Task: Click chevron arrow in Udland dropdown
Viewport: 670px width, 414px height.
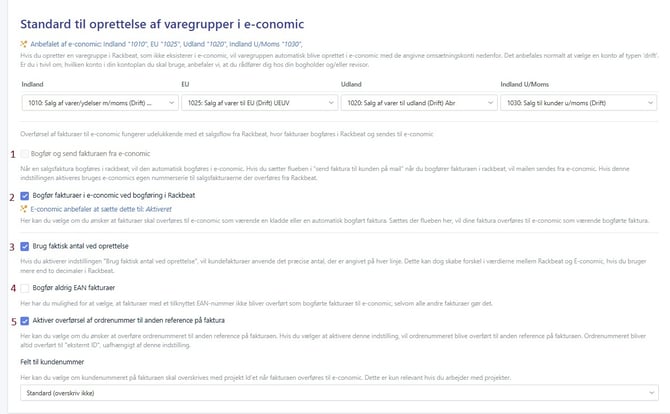Action: (491, 103)
